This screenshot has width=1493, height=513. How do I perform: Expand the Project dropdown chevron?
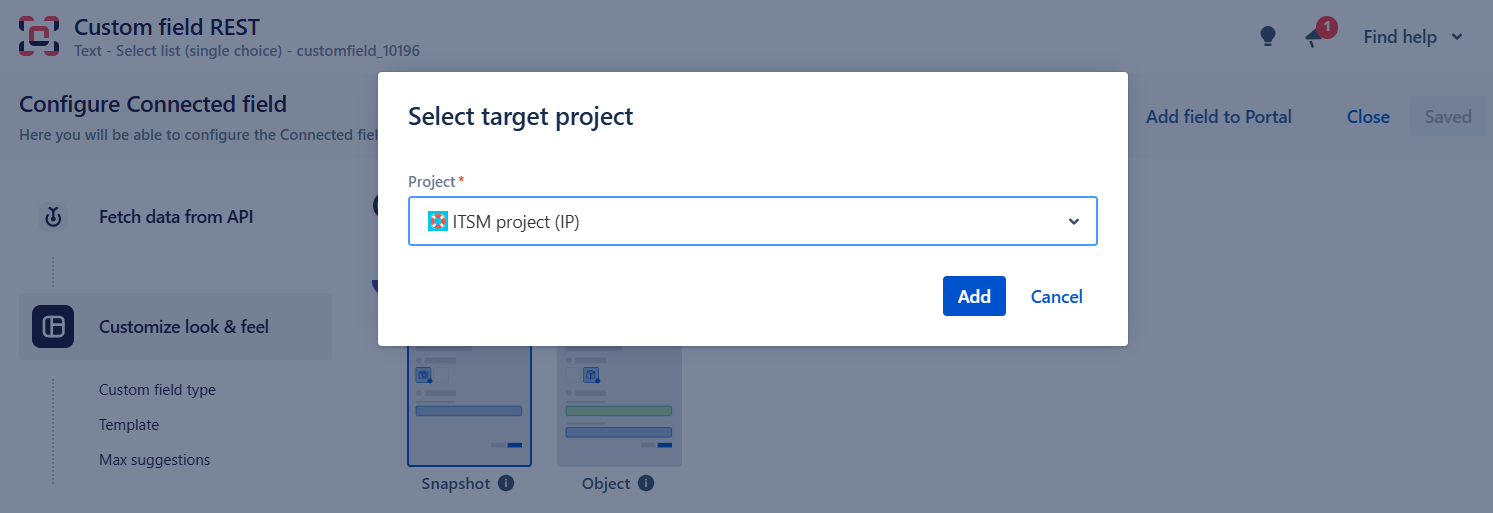[x=1074, y=222]
